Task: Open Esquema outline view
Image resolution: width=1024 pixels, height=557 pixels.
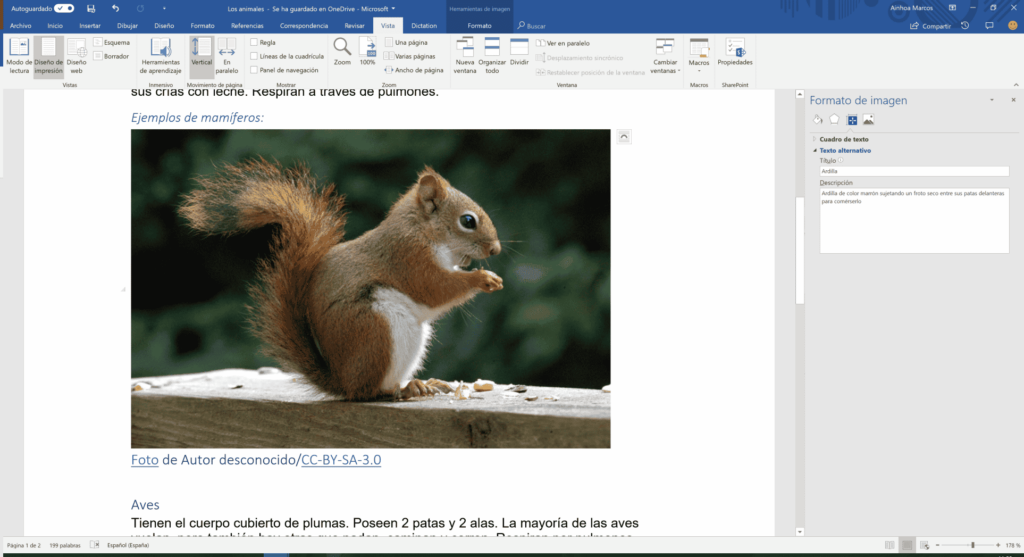Action: pyautogui.click(x=112, y=42)
